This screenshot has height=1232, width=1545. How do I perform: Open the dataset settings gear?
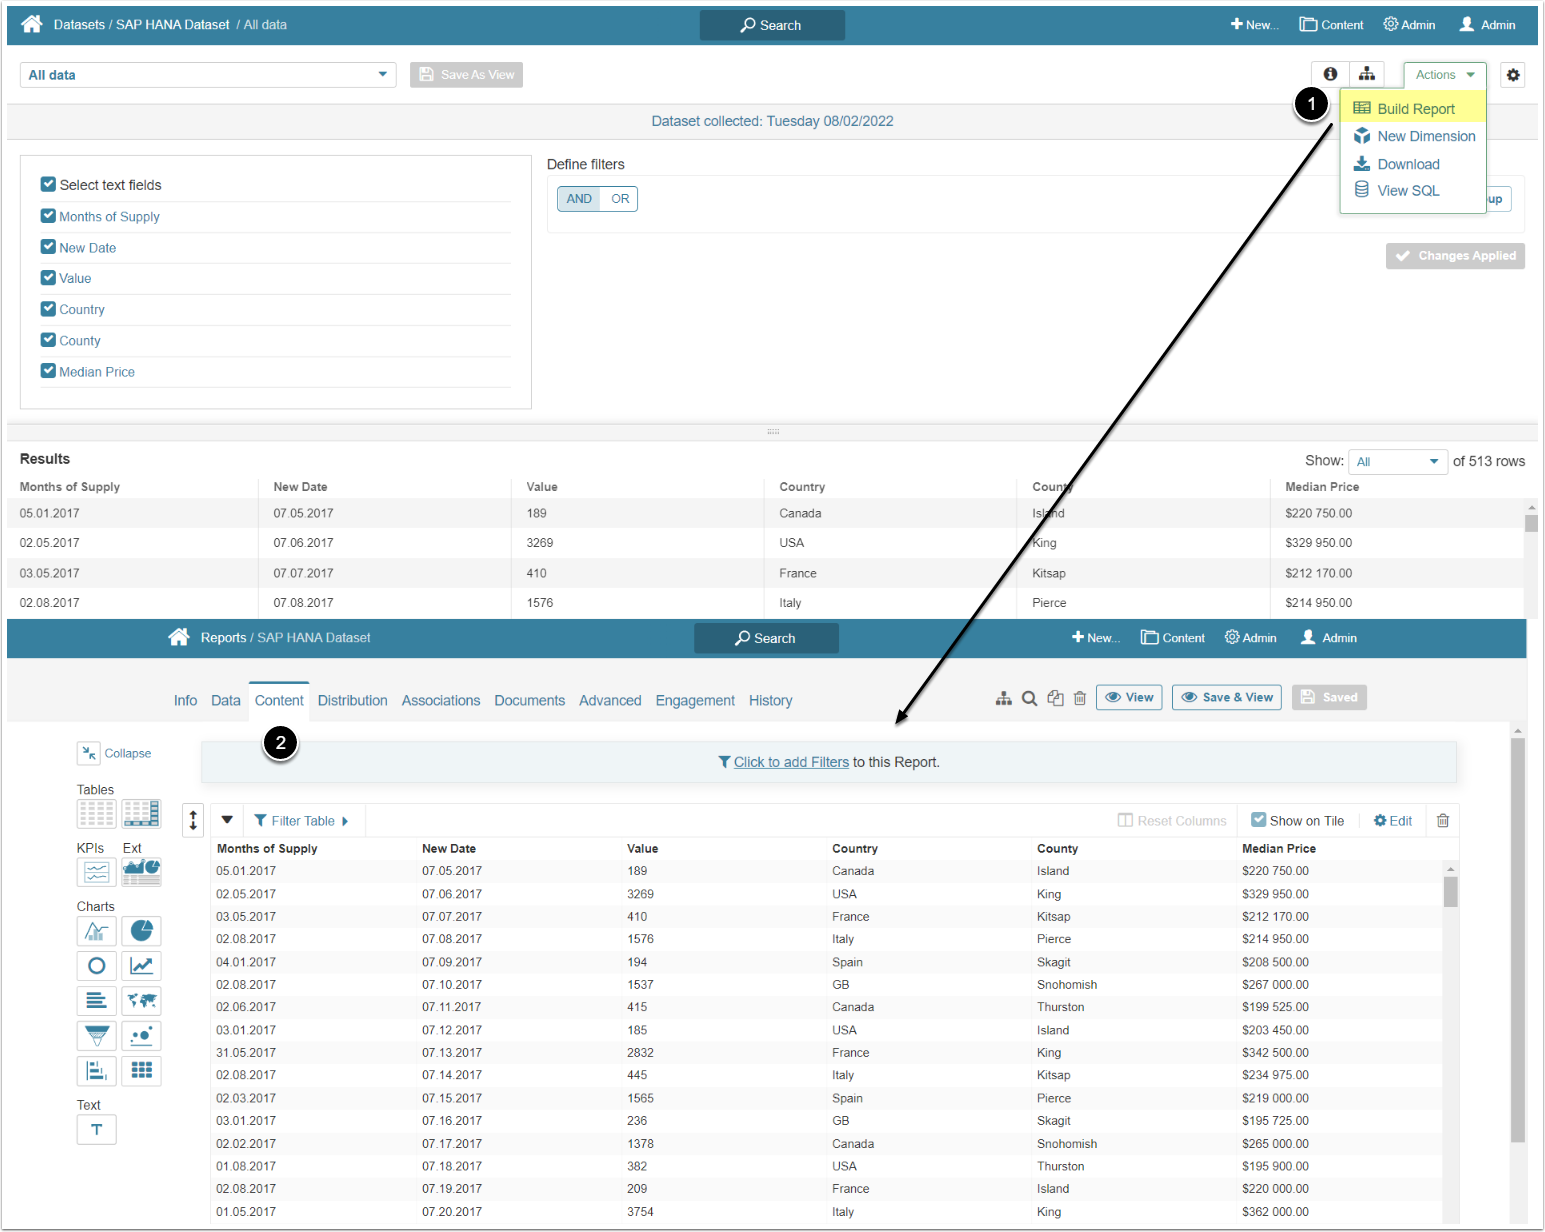(x=1513, y=75)
